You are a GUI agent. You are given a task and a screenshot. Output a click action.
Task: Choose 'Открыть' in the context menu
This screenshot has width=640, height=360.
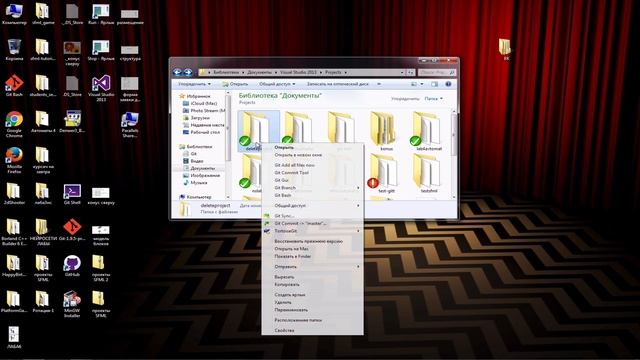click(x=312, y=147)
